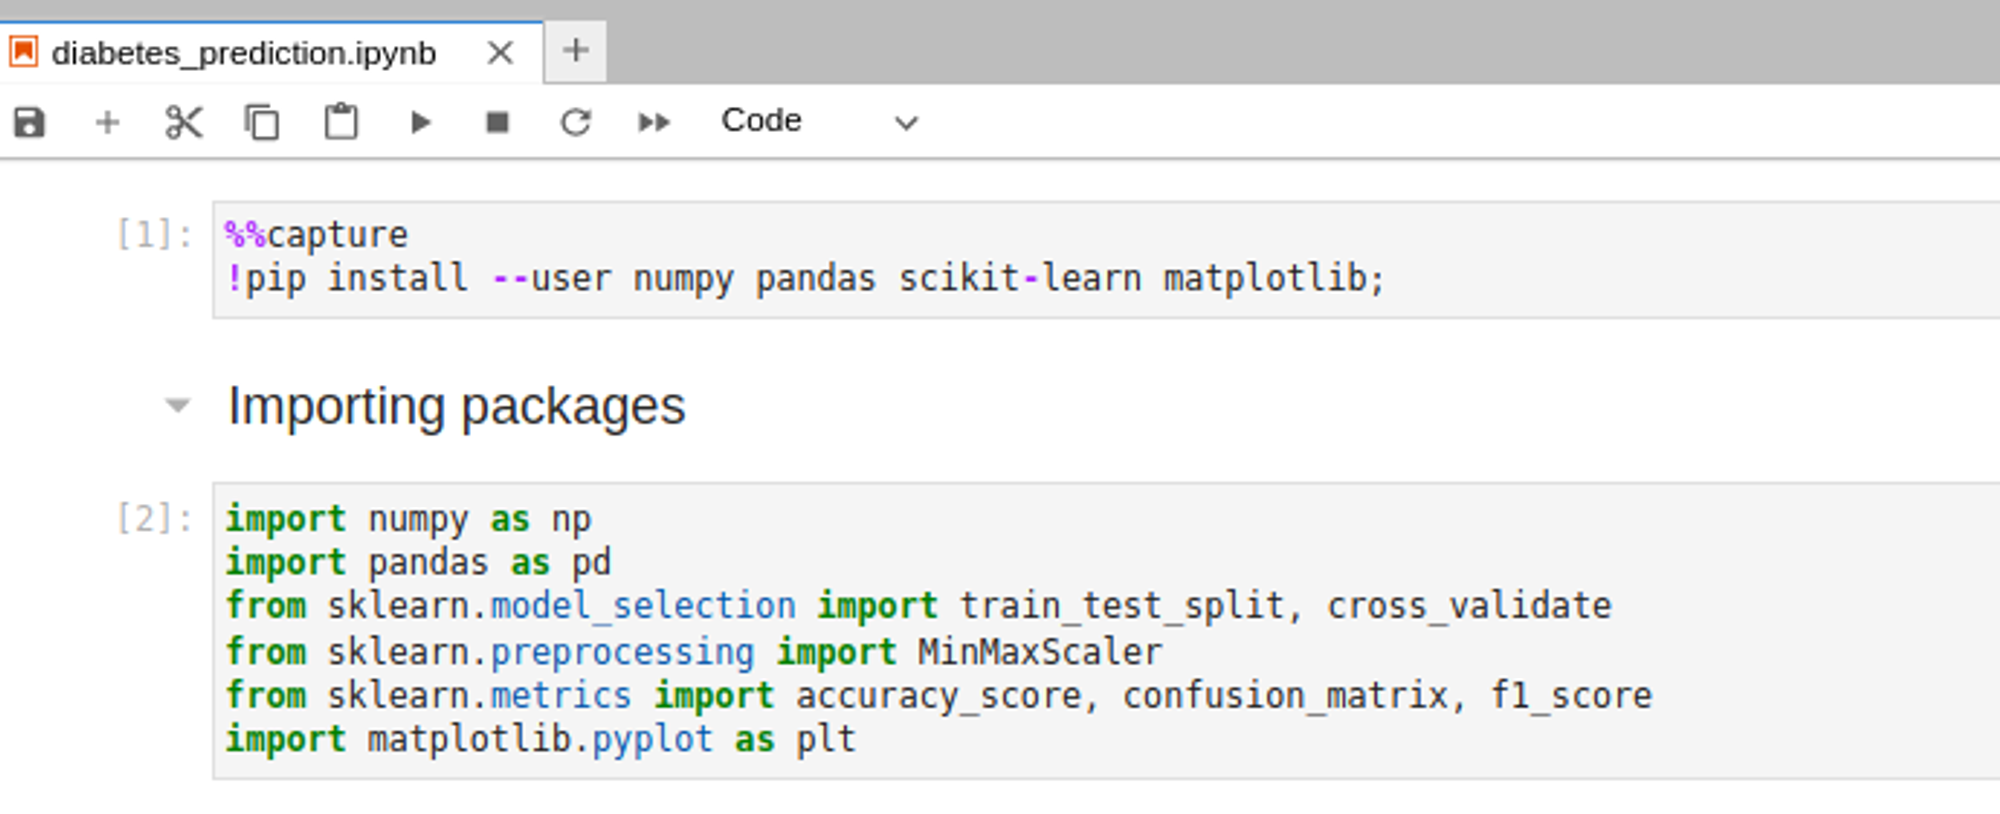Restart the kernel
2000x814 pixels.
tap(575, 122)
